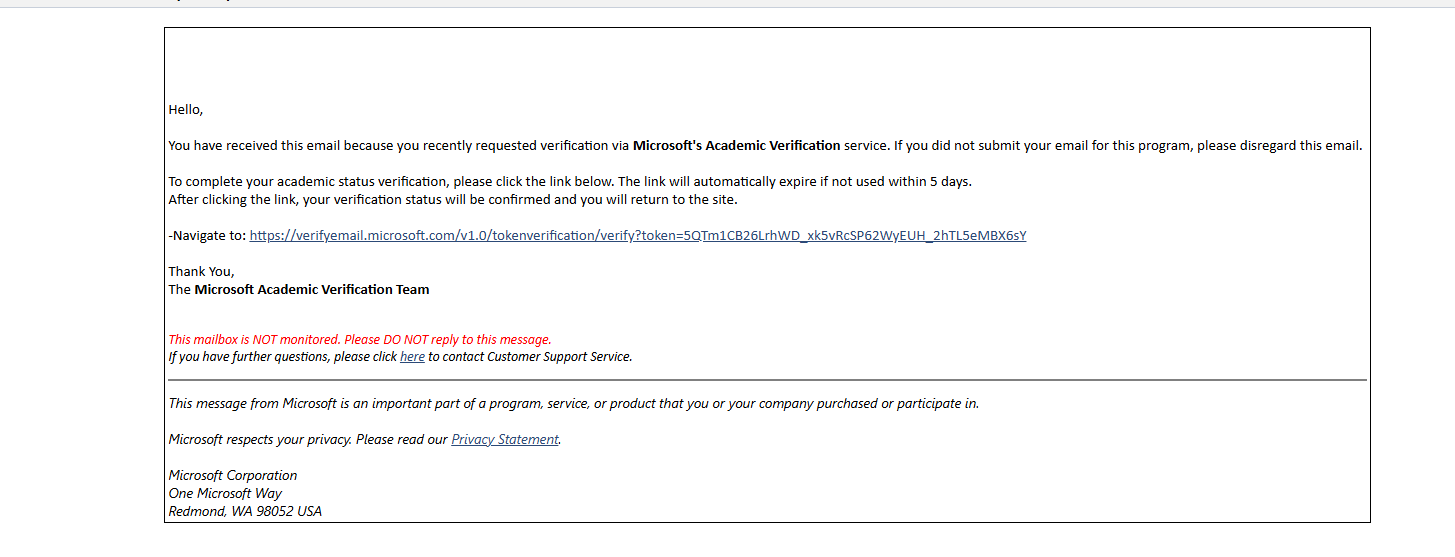
Task: Click the red 'This mailbox is NOT monitored' notice
Action: click(x=360, y=340)
